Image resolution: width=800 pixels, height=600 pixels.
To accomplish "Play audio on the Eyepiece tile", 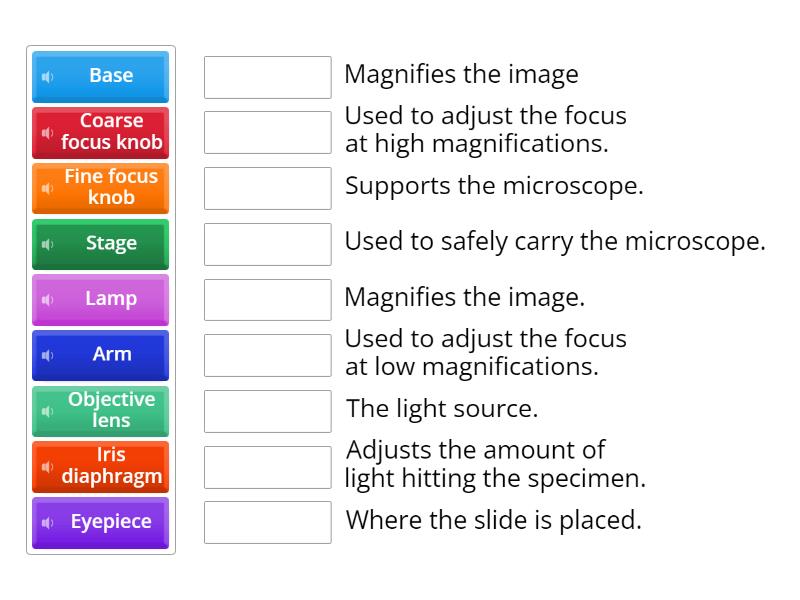I will point(46,522).
